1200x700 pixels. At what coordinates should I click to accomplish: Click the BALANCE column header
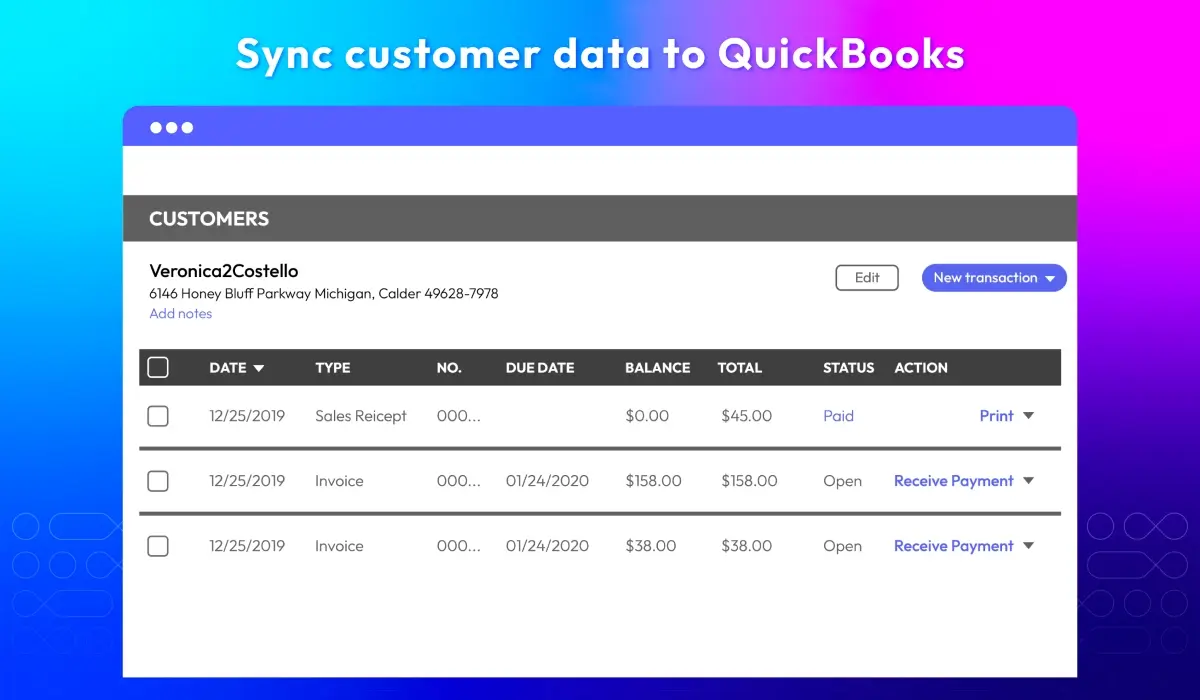pyautogui.click(x=658, y=368)
